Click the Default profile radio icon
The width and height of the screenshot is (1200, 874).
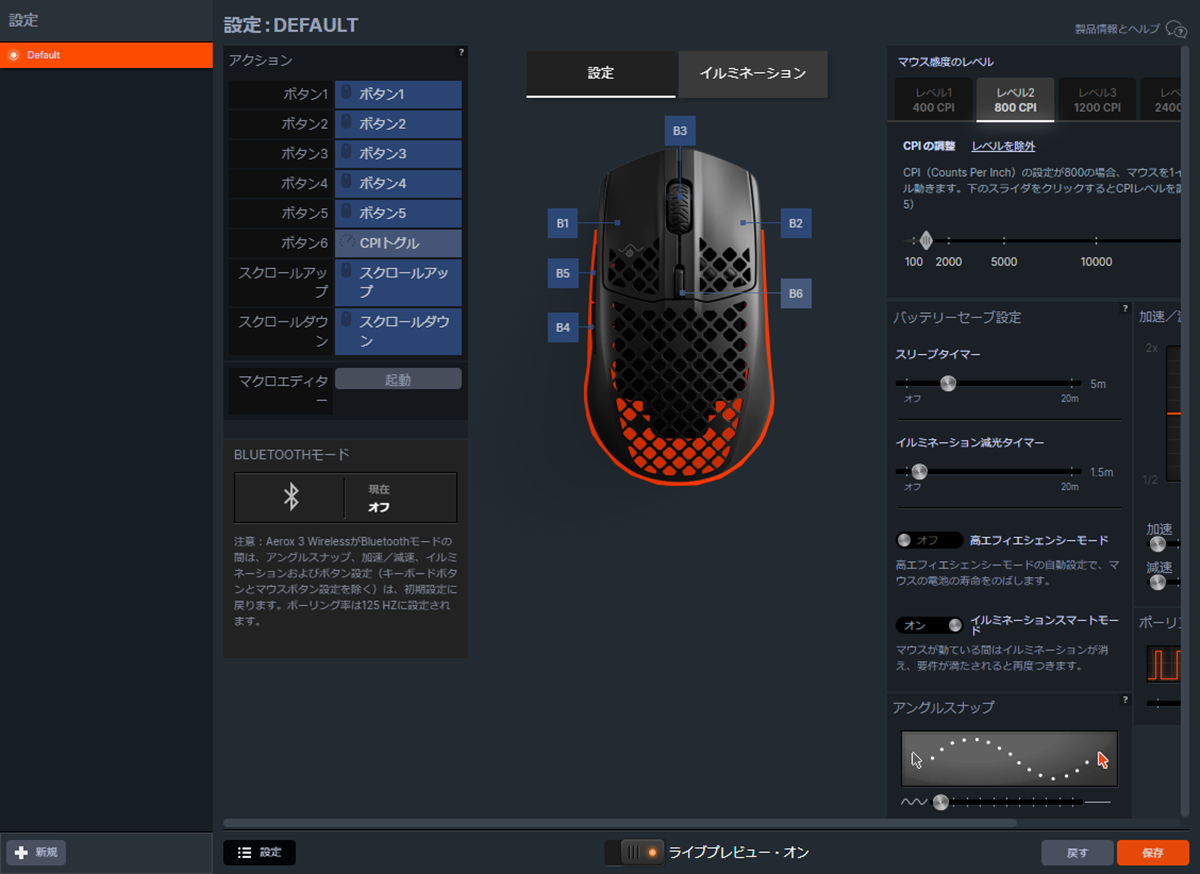click(x=13, y=55)
